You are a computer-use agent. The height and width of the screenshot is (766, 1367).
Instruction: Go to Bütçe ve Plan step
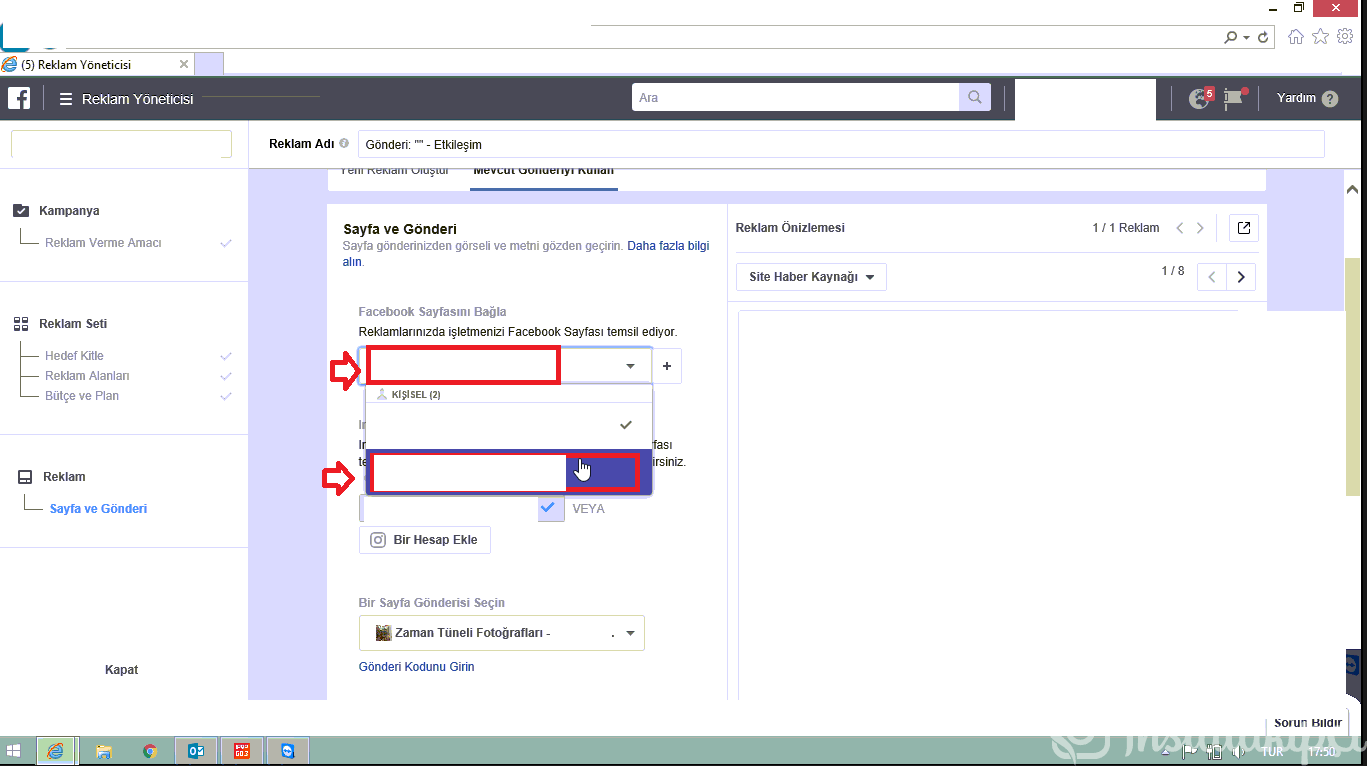pyautogui.click(x=82, y=396)
